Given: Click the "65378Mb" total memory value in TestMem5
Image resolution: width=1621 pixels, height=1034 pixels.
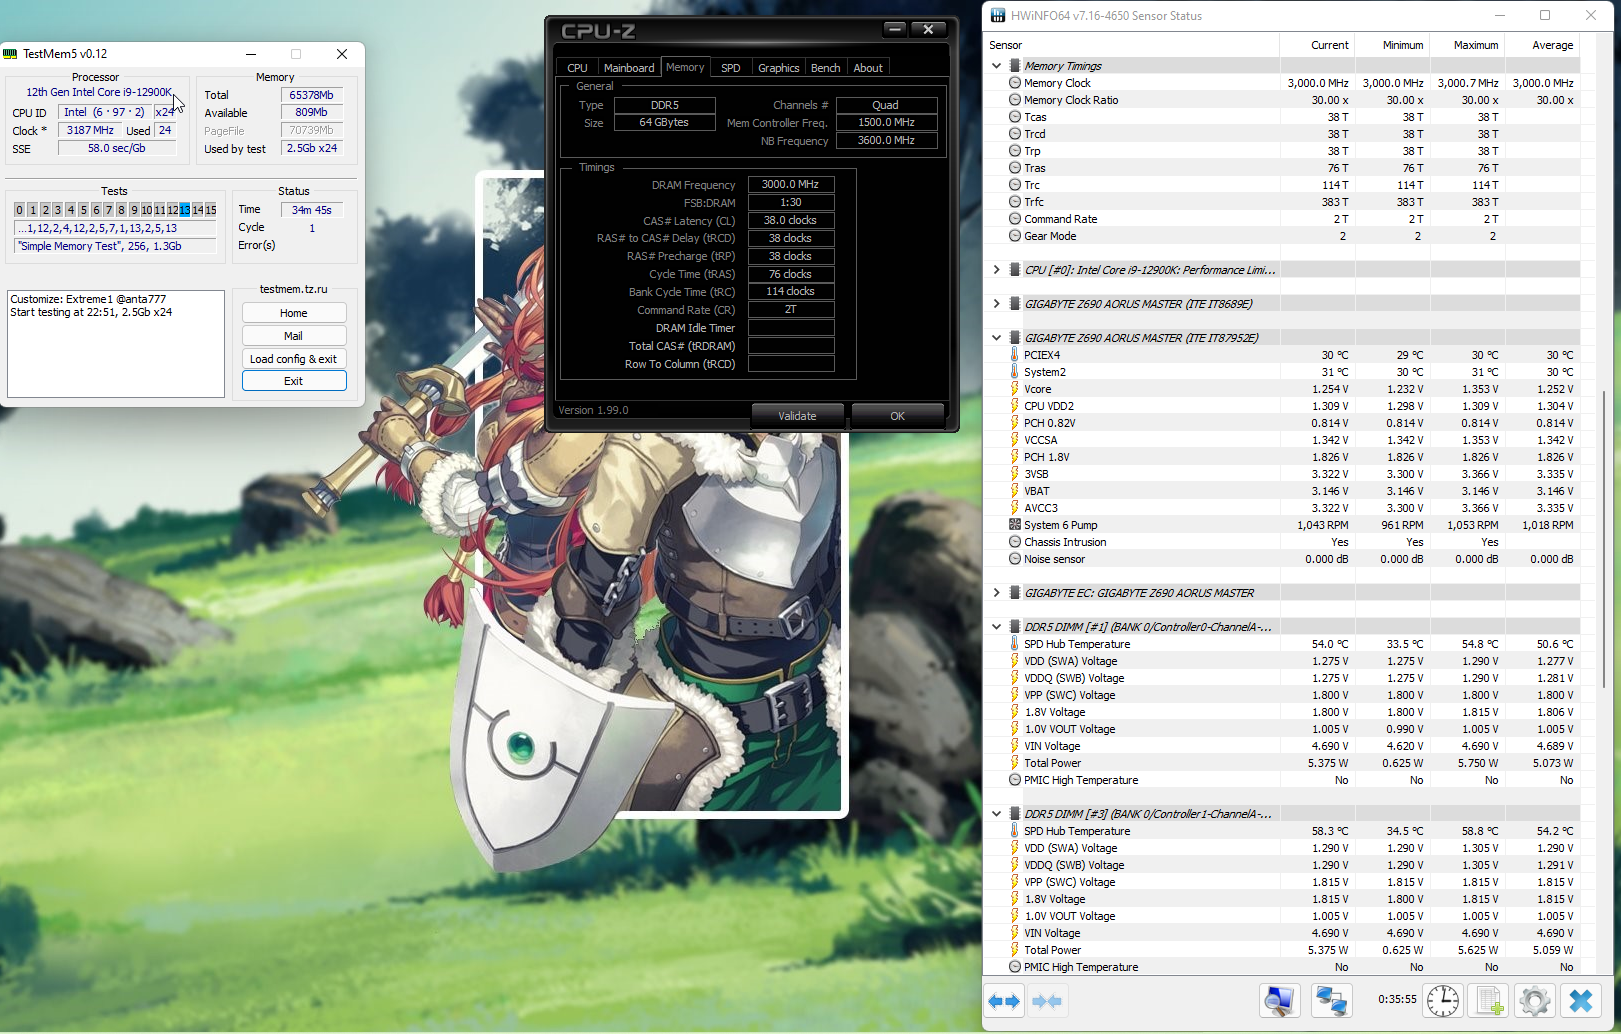Looking at the screenshot, I should (x=312, y=95).
